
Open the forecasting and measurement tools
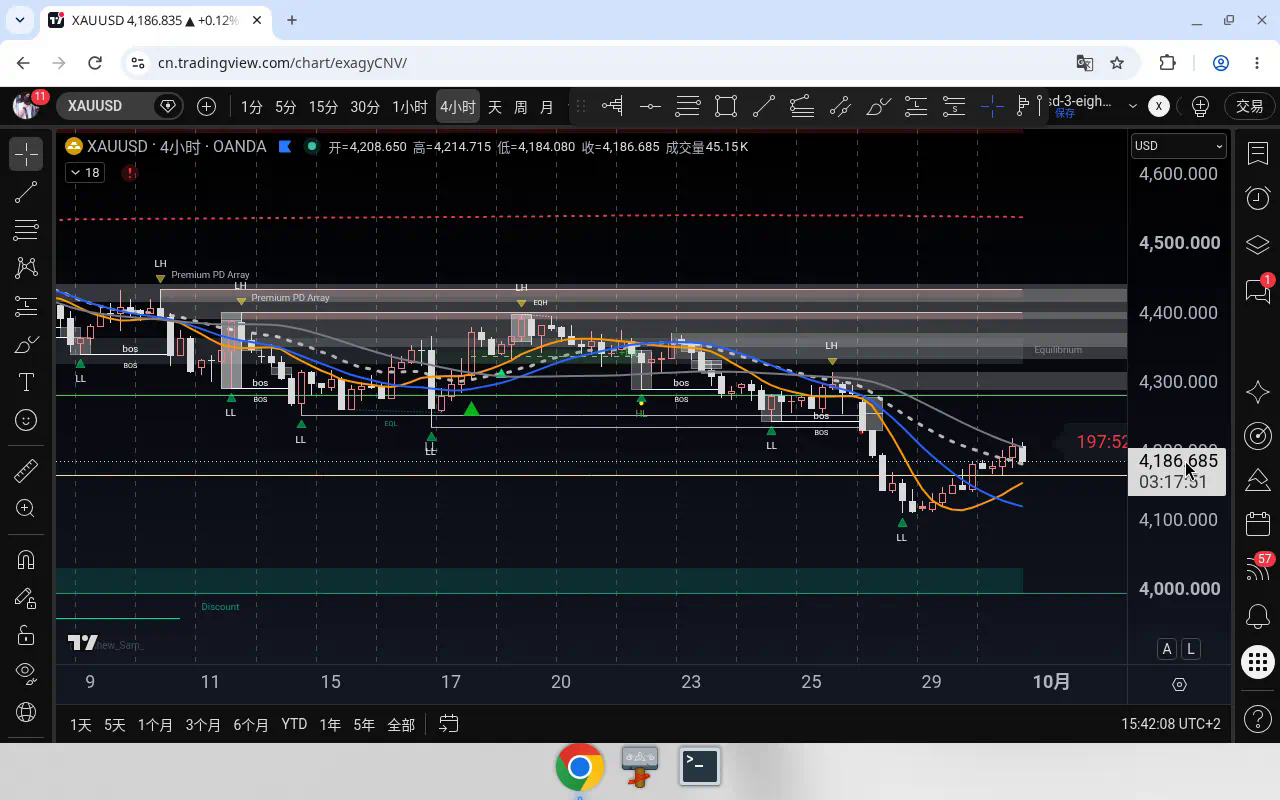tap(26, 306)
